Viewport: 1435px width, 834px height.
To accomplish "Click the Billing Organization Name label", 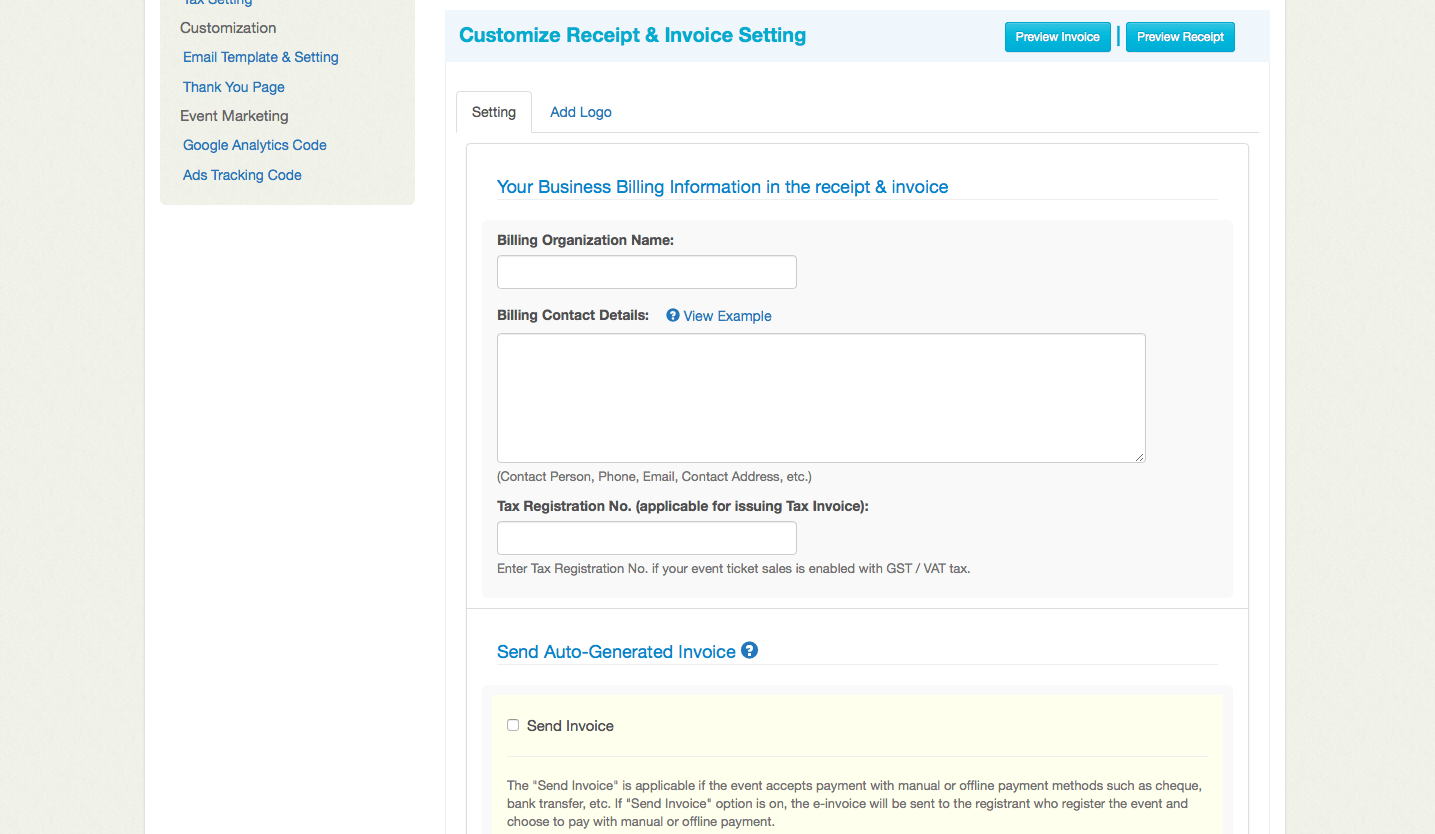I will pos(585,240).
